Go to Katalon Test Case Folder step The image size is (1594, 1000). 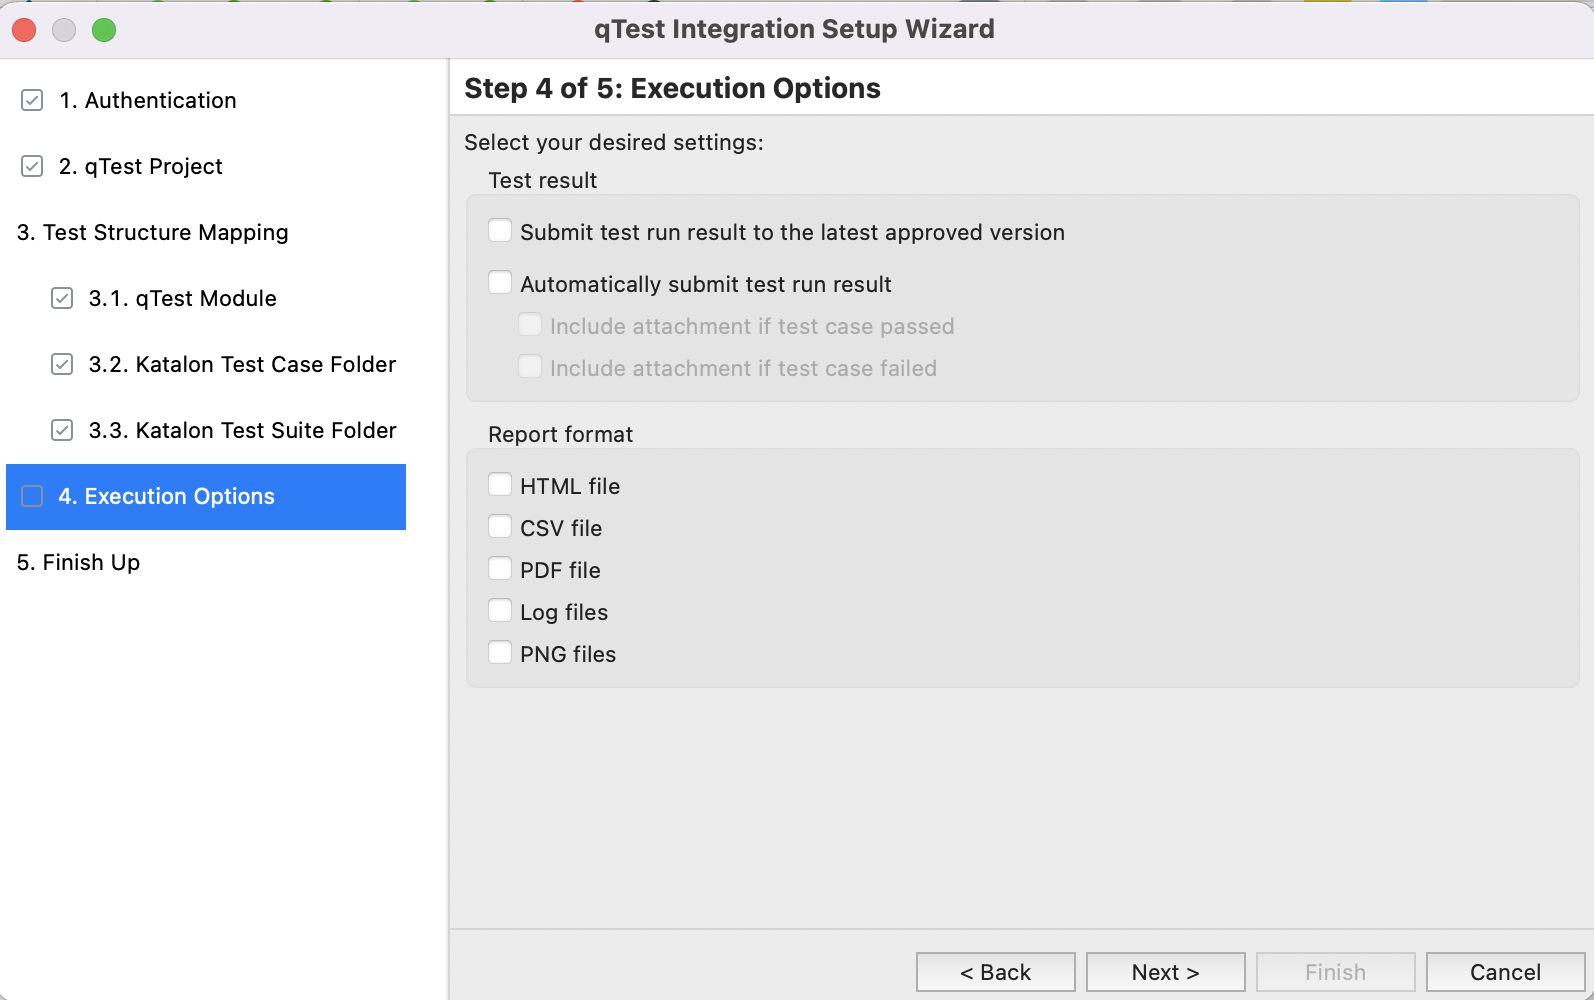tap(242, 364)
